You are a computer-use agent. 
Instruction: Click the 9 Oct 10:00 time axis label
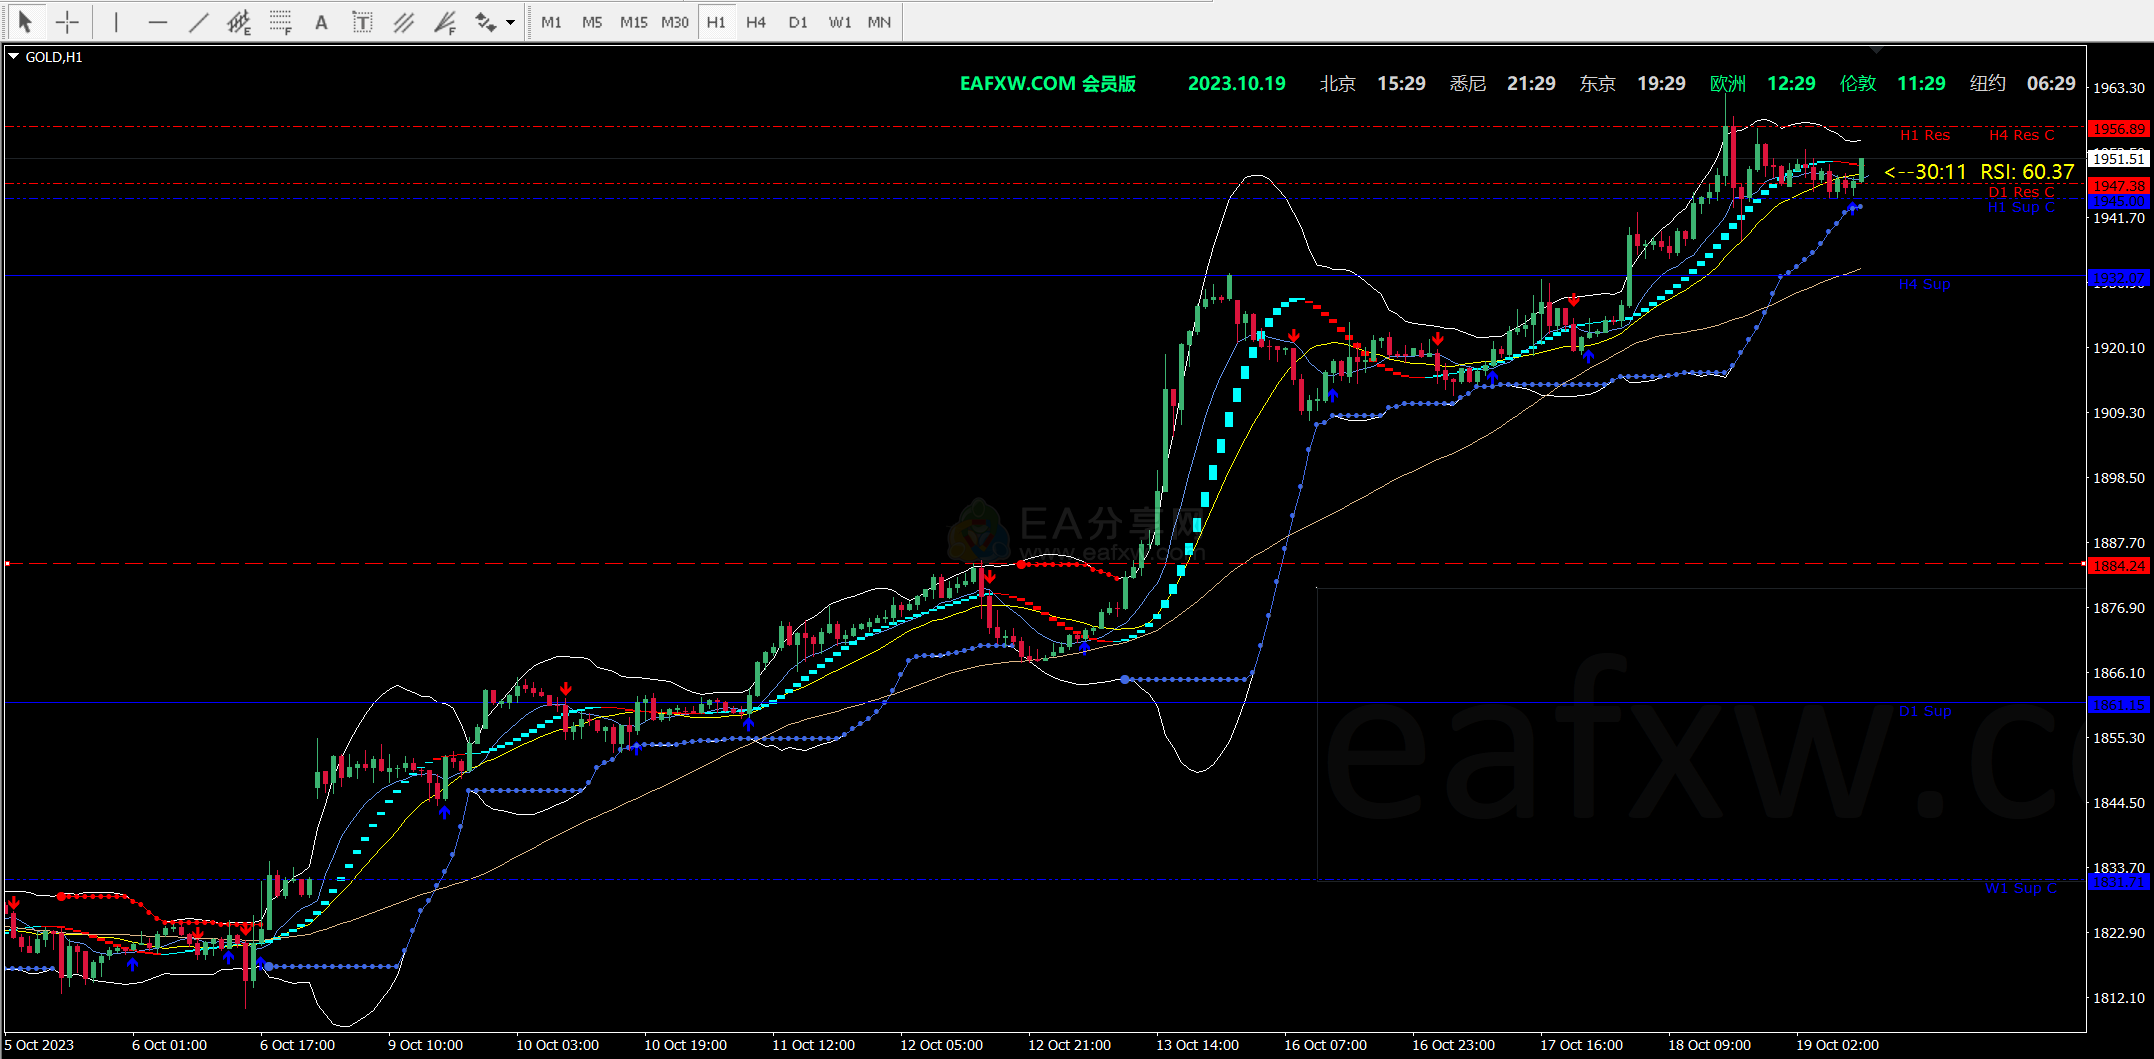pos(426,1045)
